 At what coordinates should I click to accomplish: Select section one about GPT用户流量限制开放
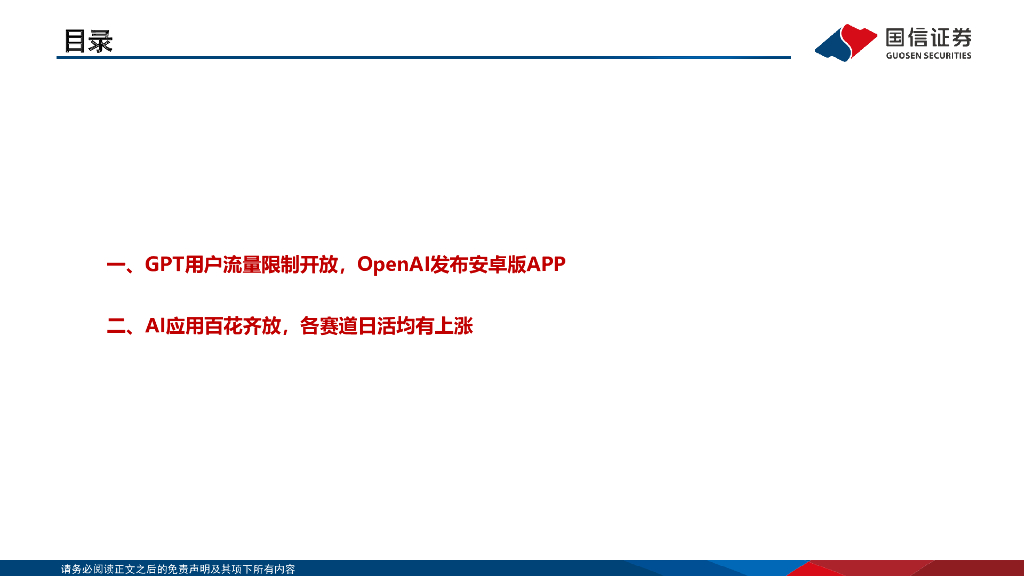[x=336, y=264]
